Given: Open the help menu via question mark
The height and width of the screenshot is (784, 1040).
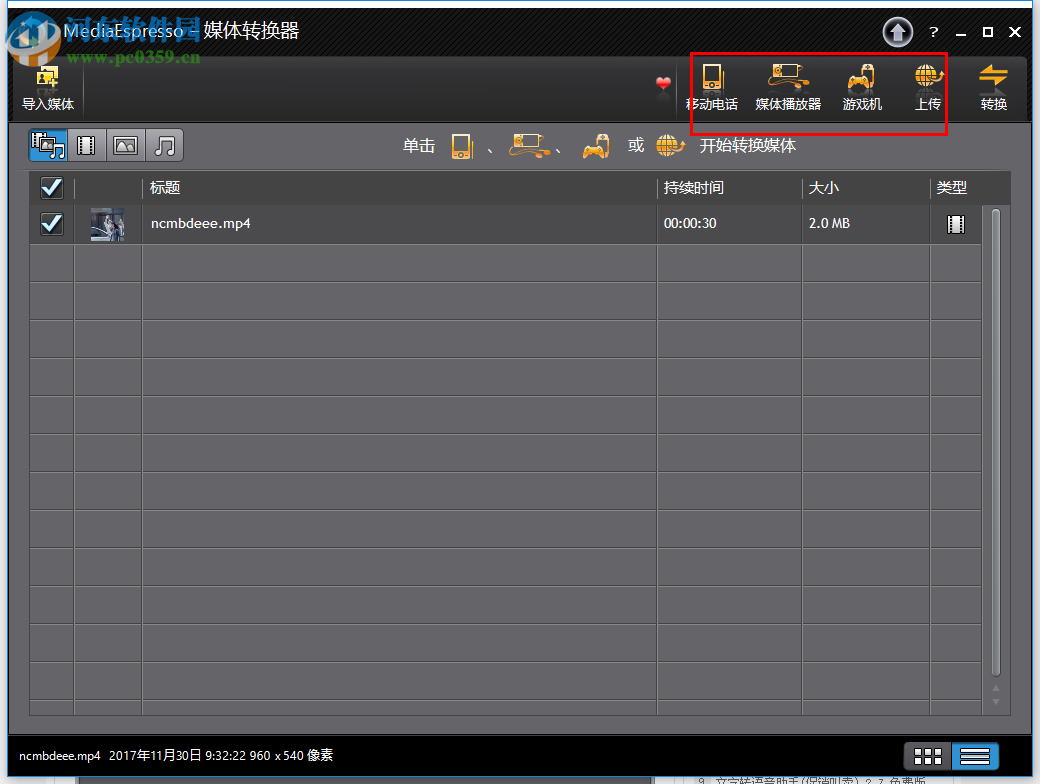Looking at the screenshot, I should pos(933,31).
